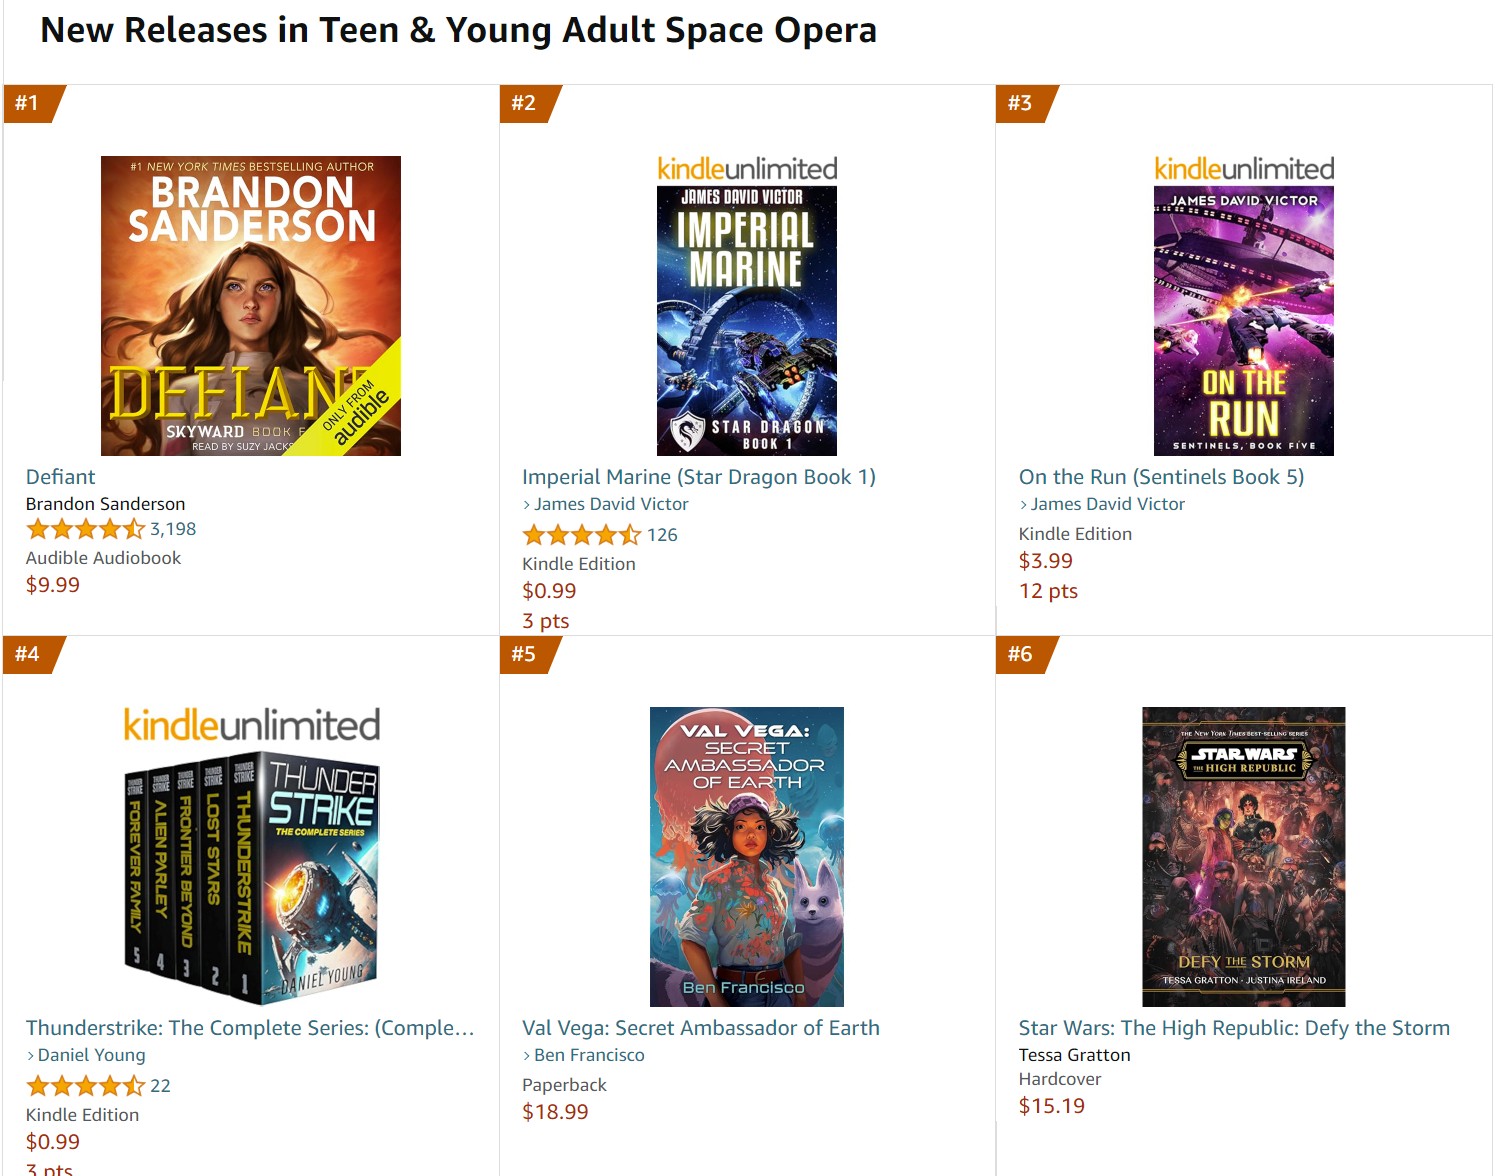
Task: Open On the Run (Sentinels Book 5) link
Action: (1161, 477)
